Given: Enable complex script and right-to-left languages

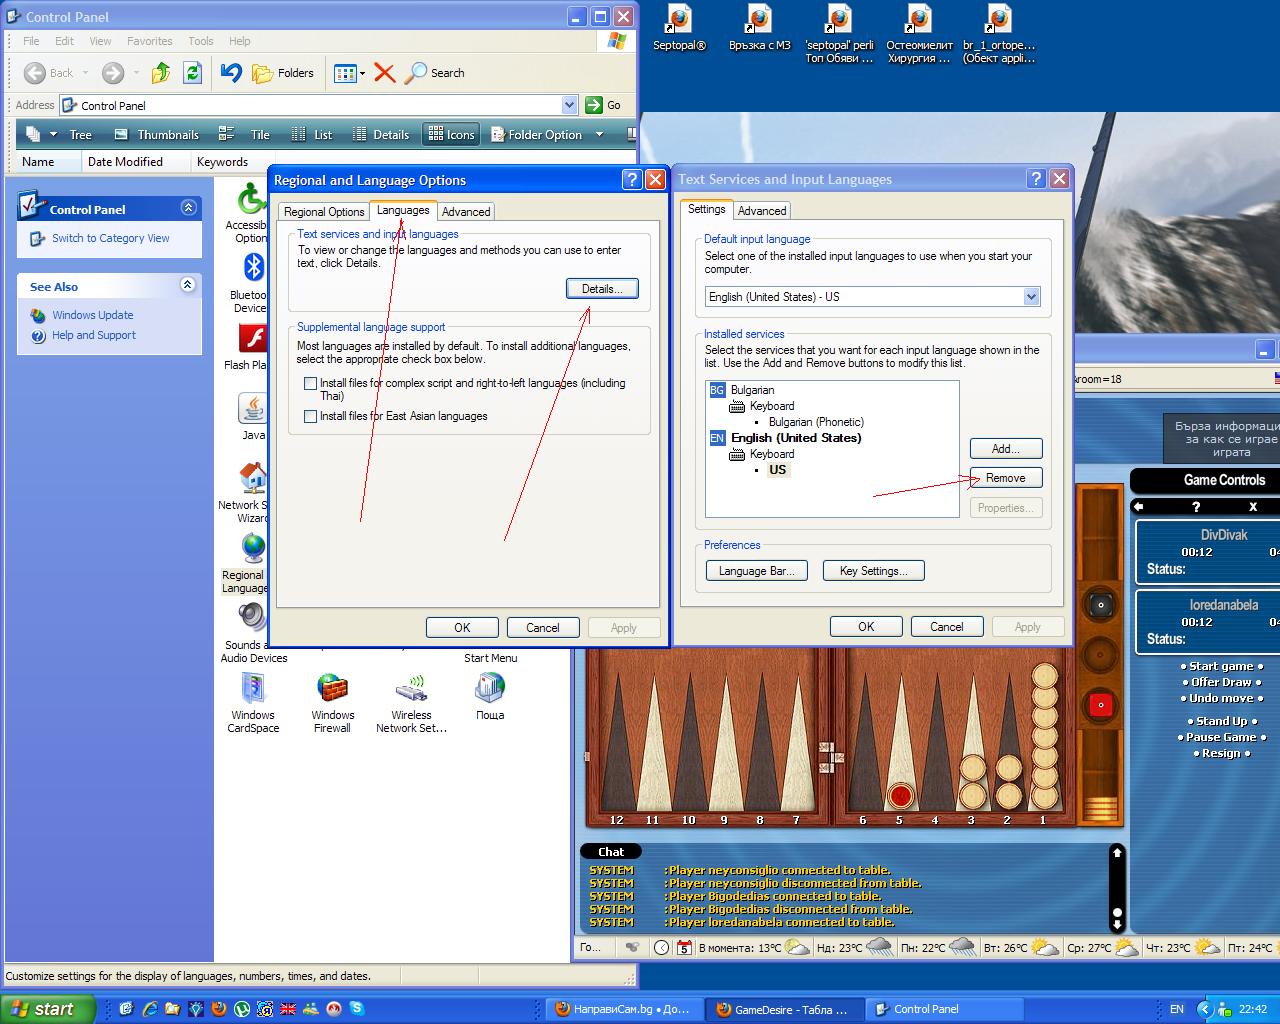Looking at the screenshot, I should [310, 383].
